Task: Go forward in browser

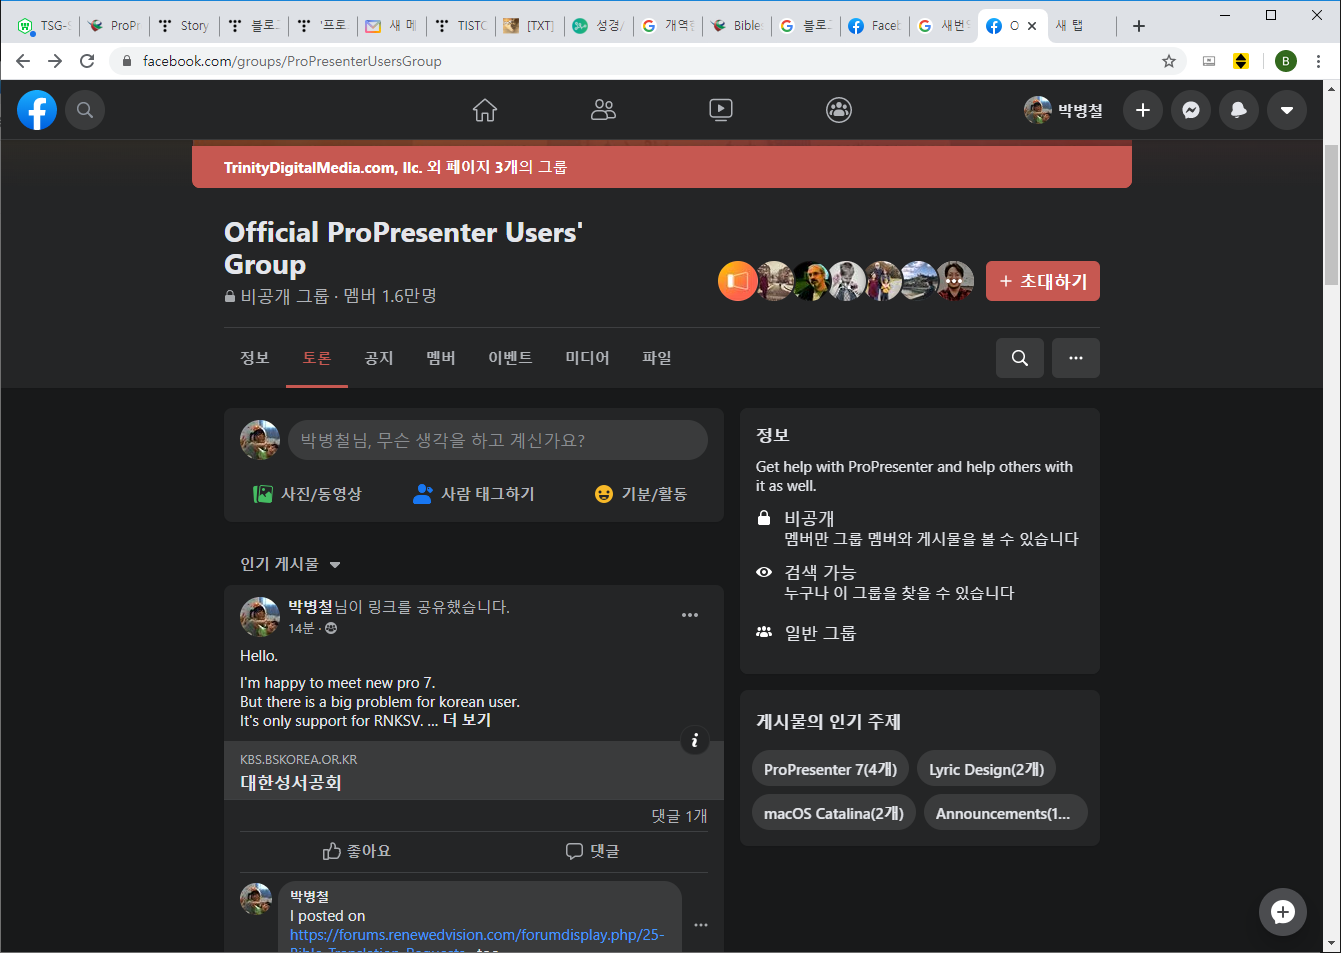Action: 55,61
